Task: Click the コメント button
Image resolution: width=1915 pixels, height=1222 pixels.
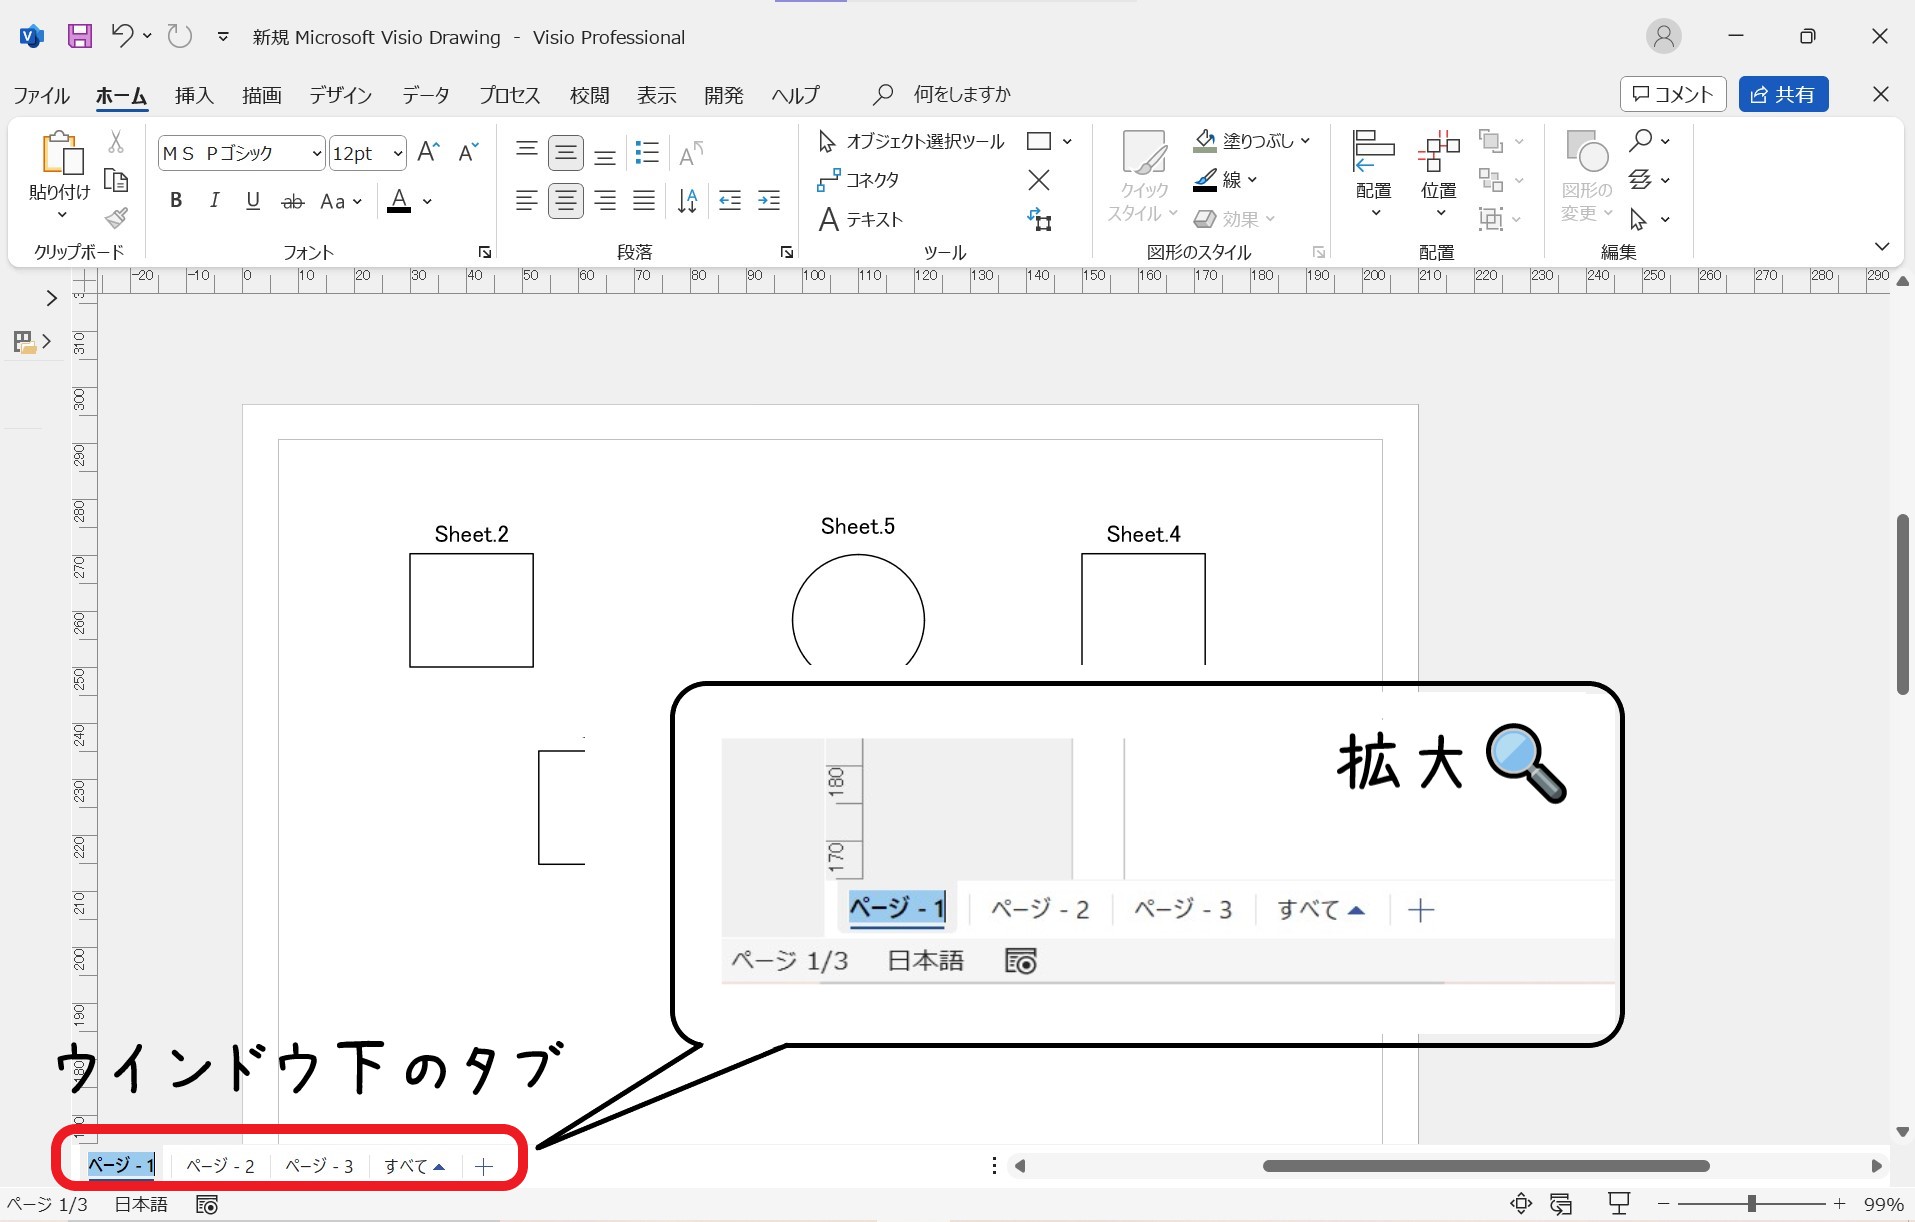Action: pyautogui.click(x=1671, y=94)
